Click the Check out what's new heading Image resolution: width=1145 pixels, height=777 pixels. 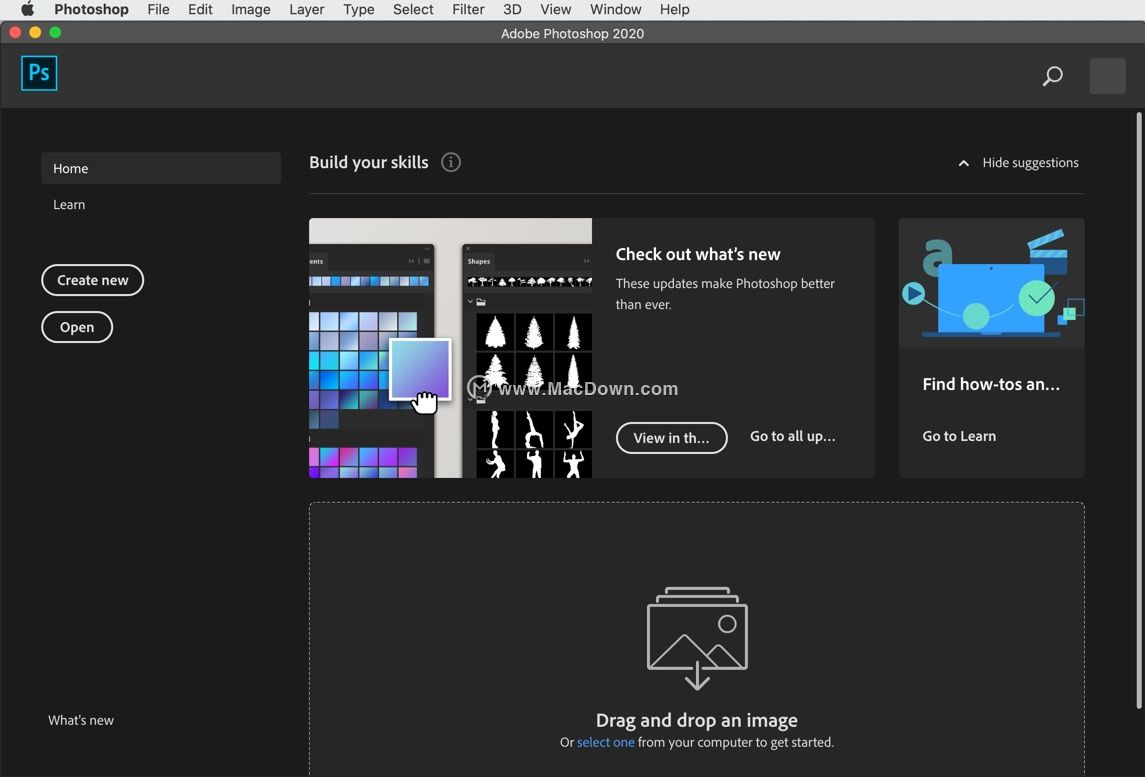pyautogui.click(x=697, y=254)
